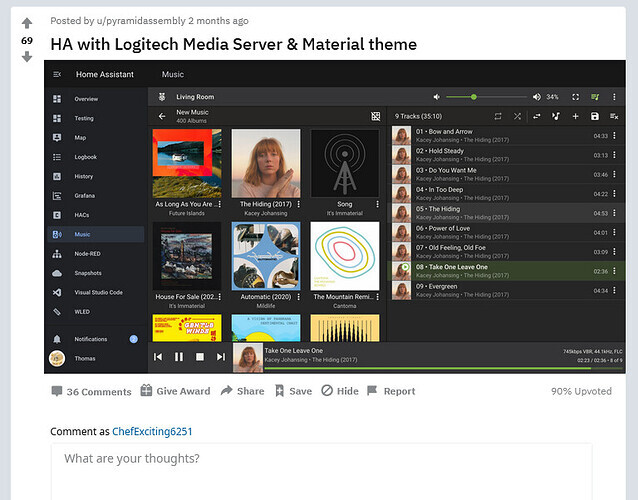The width and height of the screenshot is (638, 500).
Task: Hide the post
Action: pyautogui.click(x=340, y=391)
